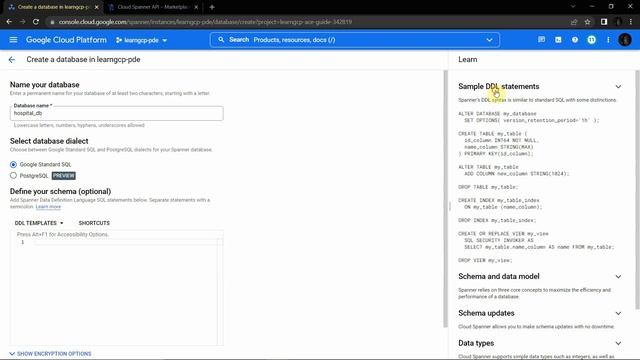Open the DDL TEMPLATES dropdown
The width and height of the screenshot is (640, 360).
(x=39, y=223)
